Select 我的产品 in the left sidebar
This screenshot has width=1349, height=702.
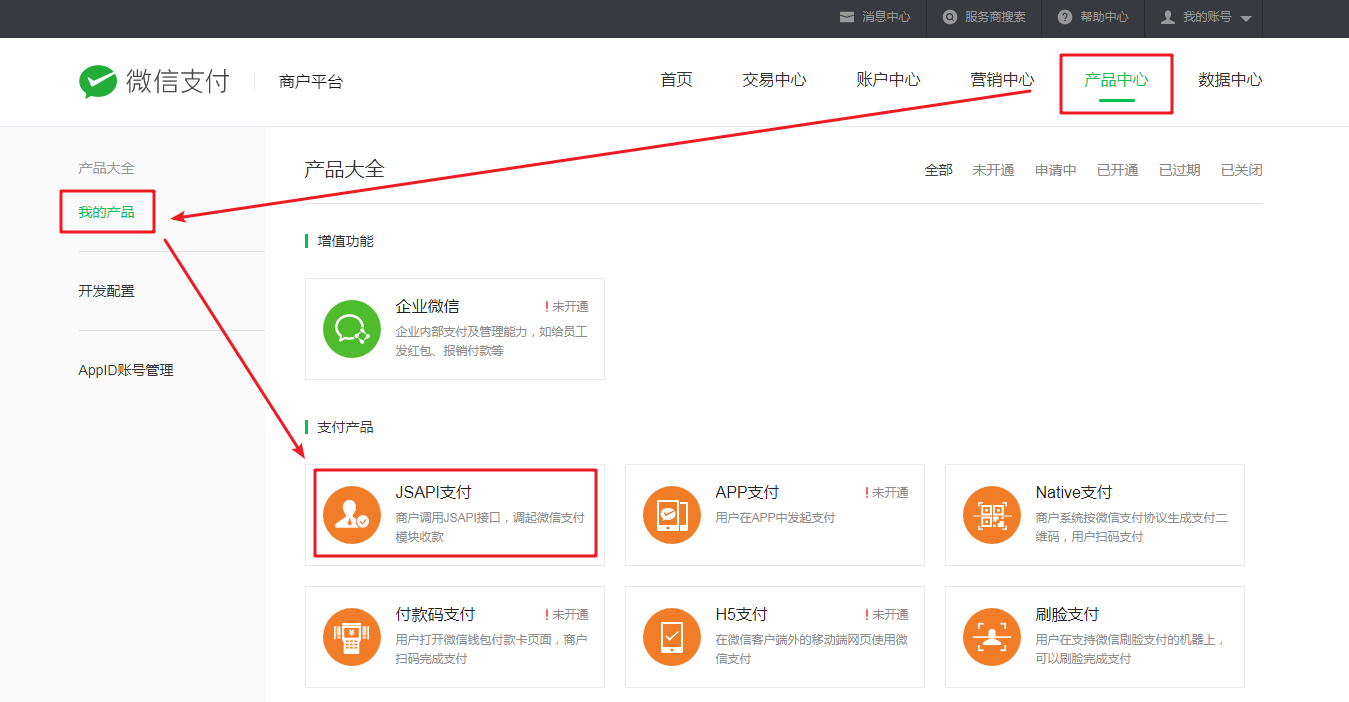point(106,212)
